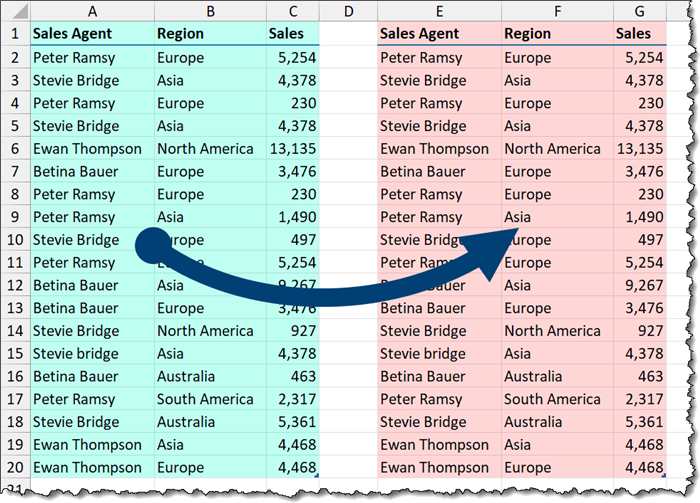Click South America cell in column B

(x=210, y=399)
